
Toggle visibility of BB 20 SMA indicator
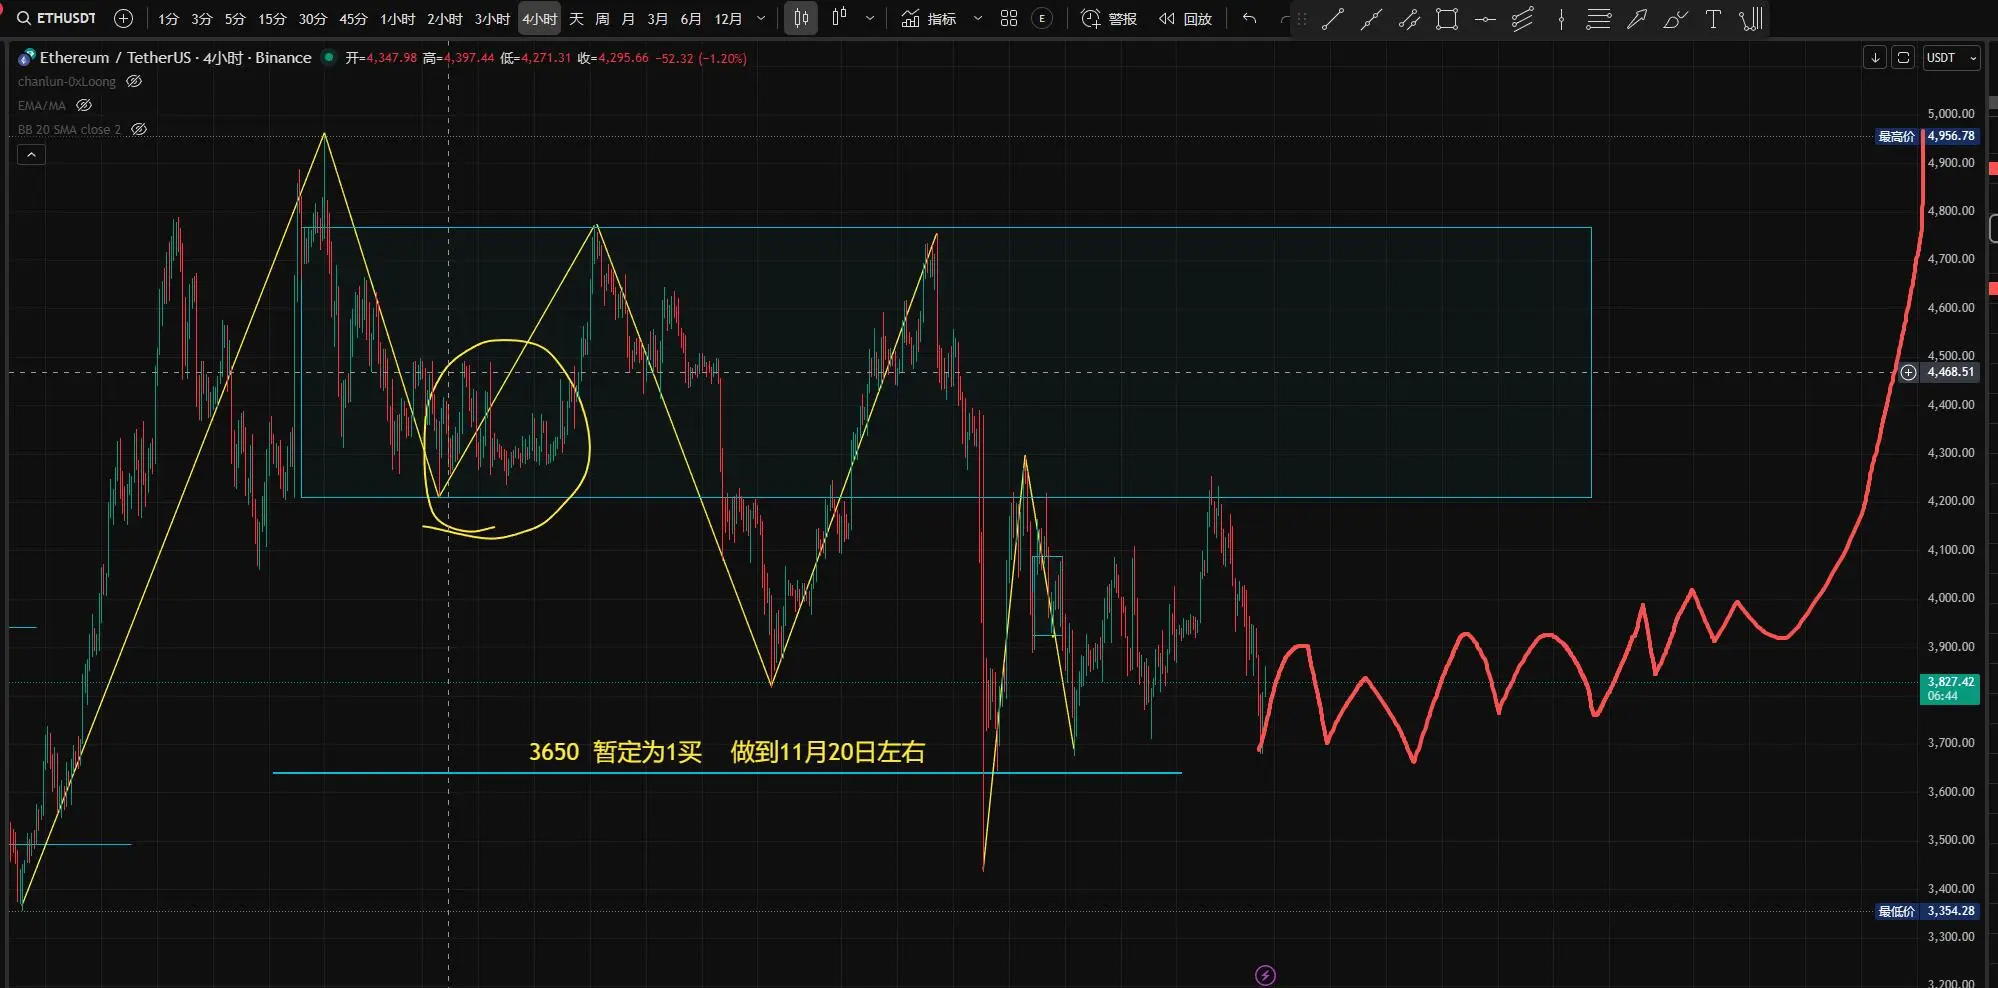[139, 129]
